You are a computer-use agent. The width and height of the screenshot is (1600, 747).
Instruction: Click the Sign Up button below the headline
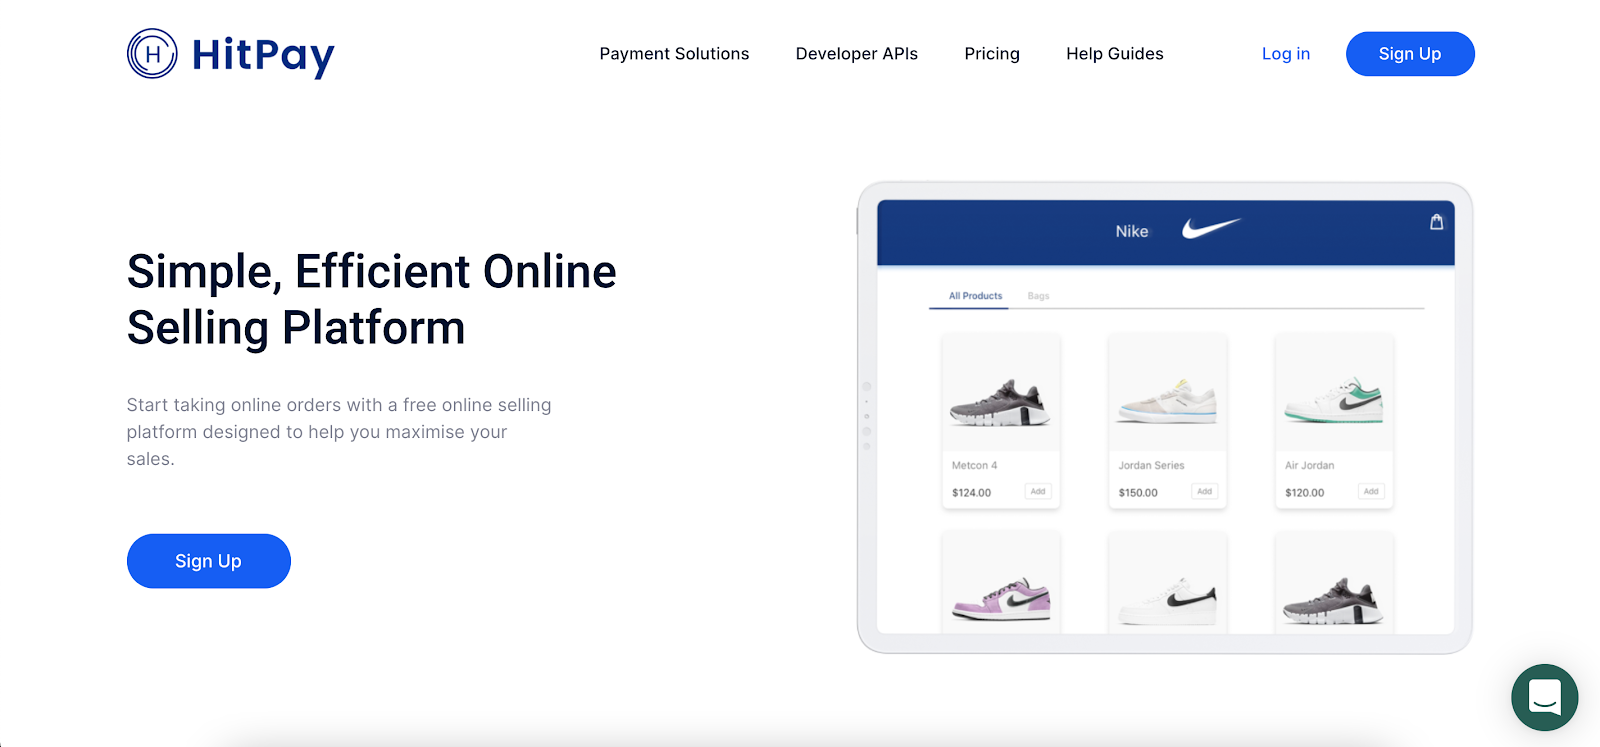208,561
